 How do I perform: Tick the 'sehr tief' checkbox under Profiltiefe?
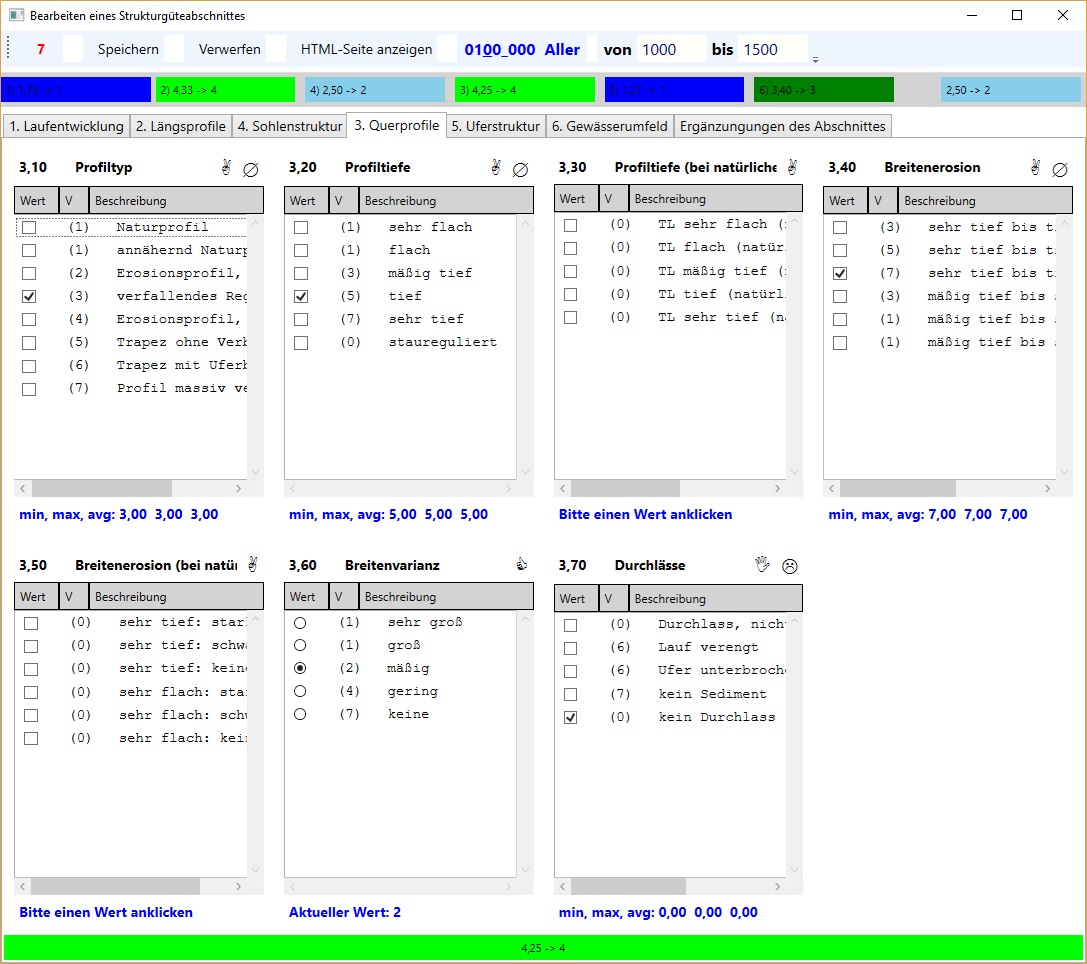click(x=301, y=319)
